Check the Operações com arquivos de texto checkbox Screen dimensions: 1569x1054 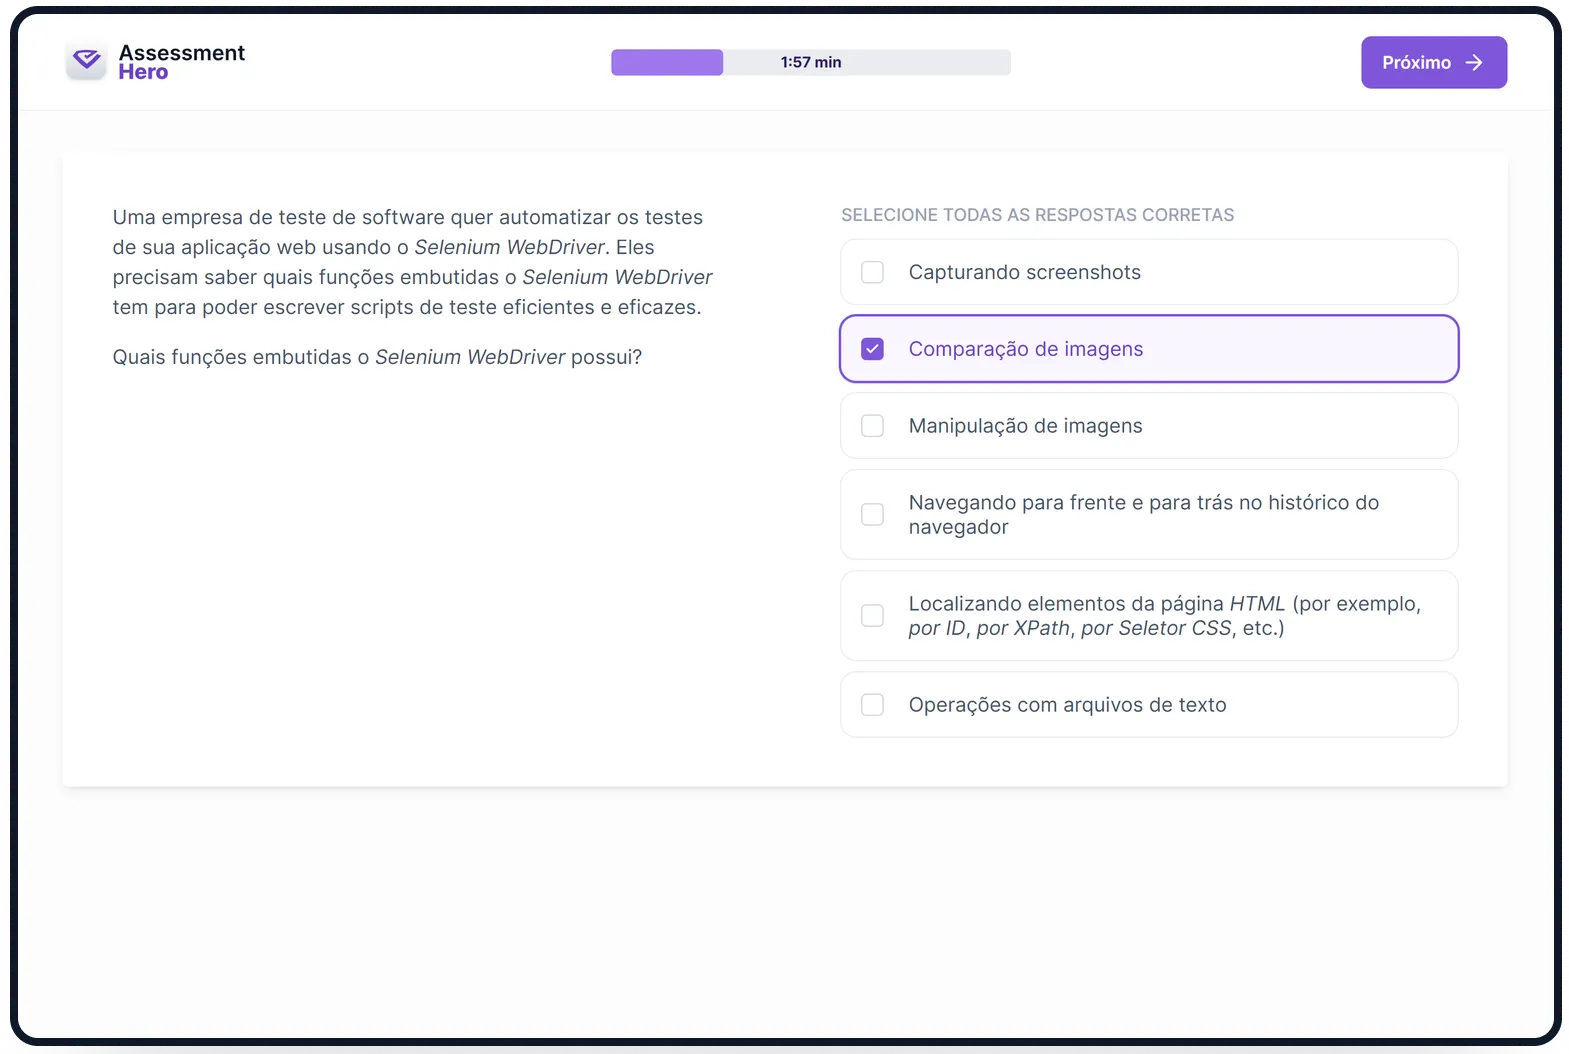(872, 705)
